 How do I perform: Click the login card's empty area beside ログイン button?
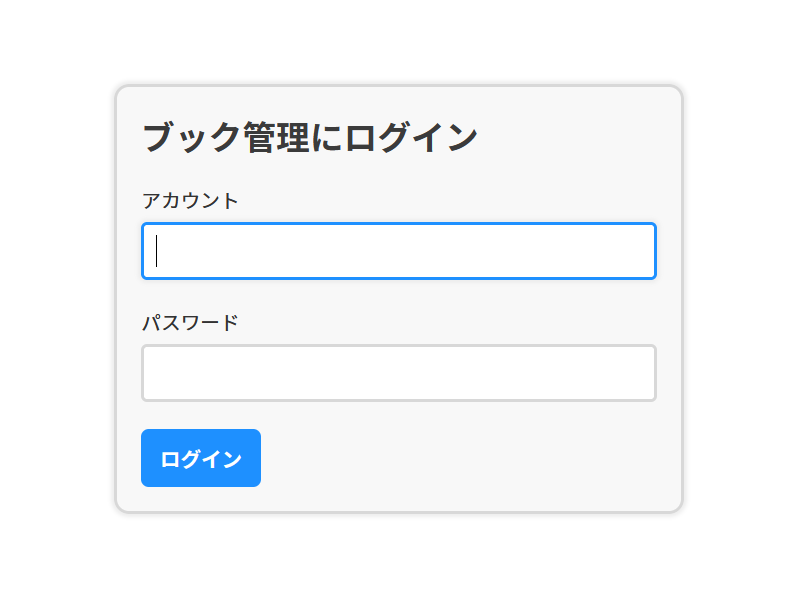tap(459, 458)
